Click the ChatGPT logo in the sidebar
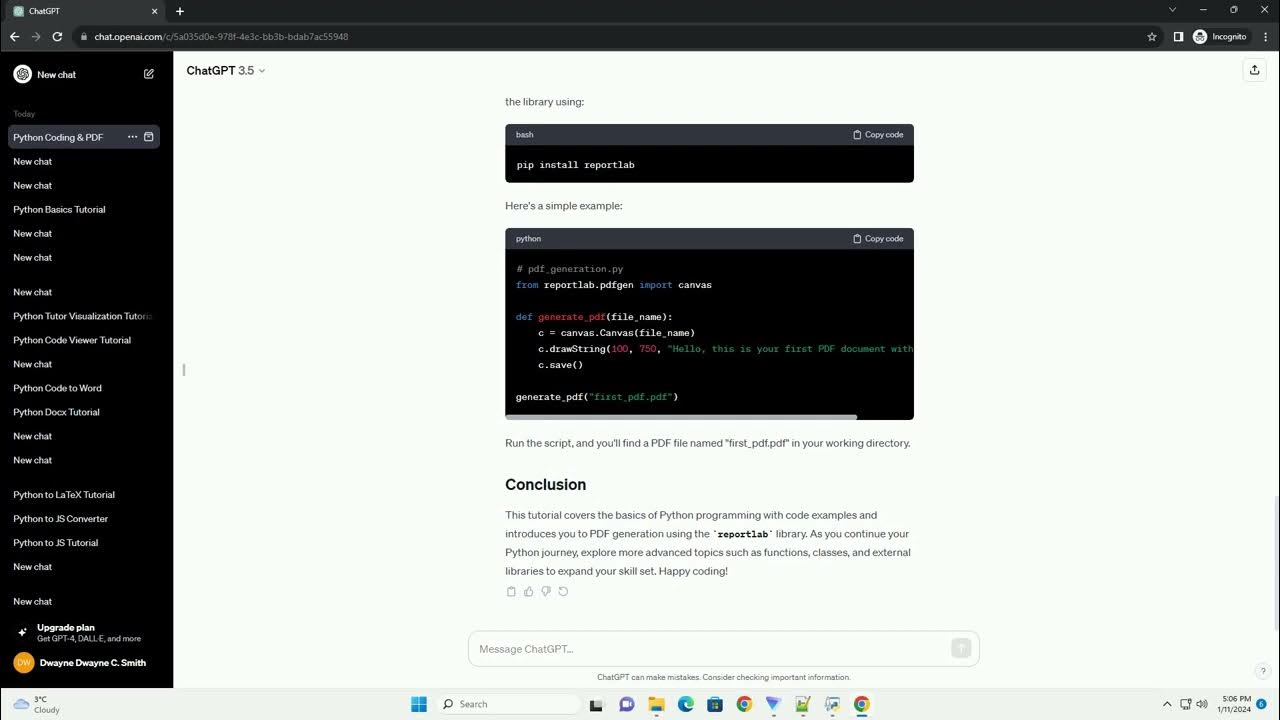 pyautogui.click(x=22, y=74)
